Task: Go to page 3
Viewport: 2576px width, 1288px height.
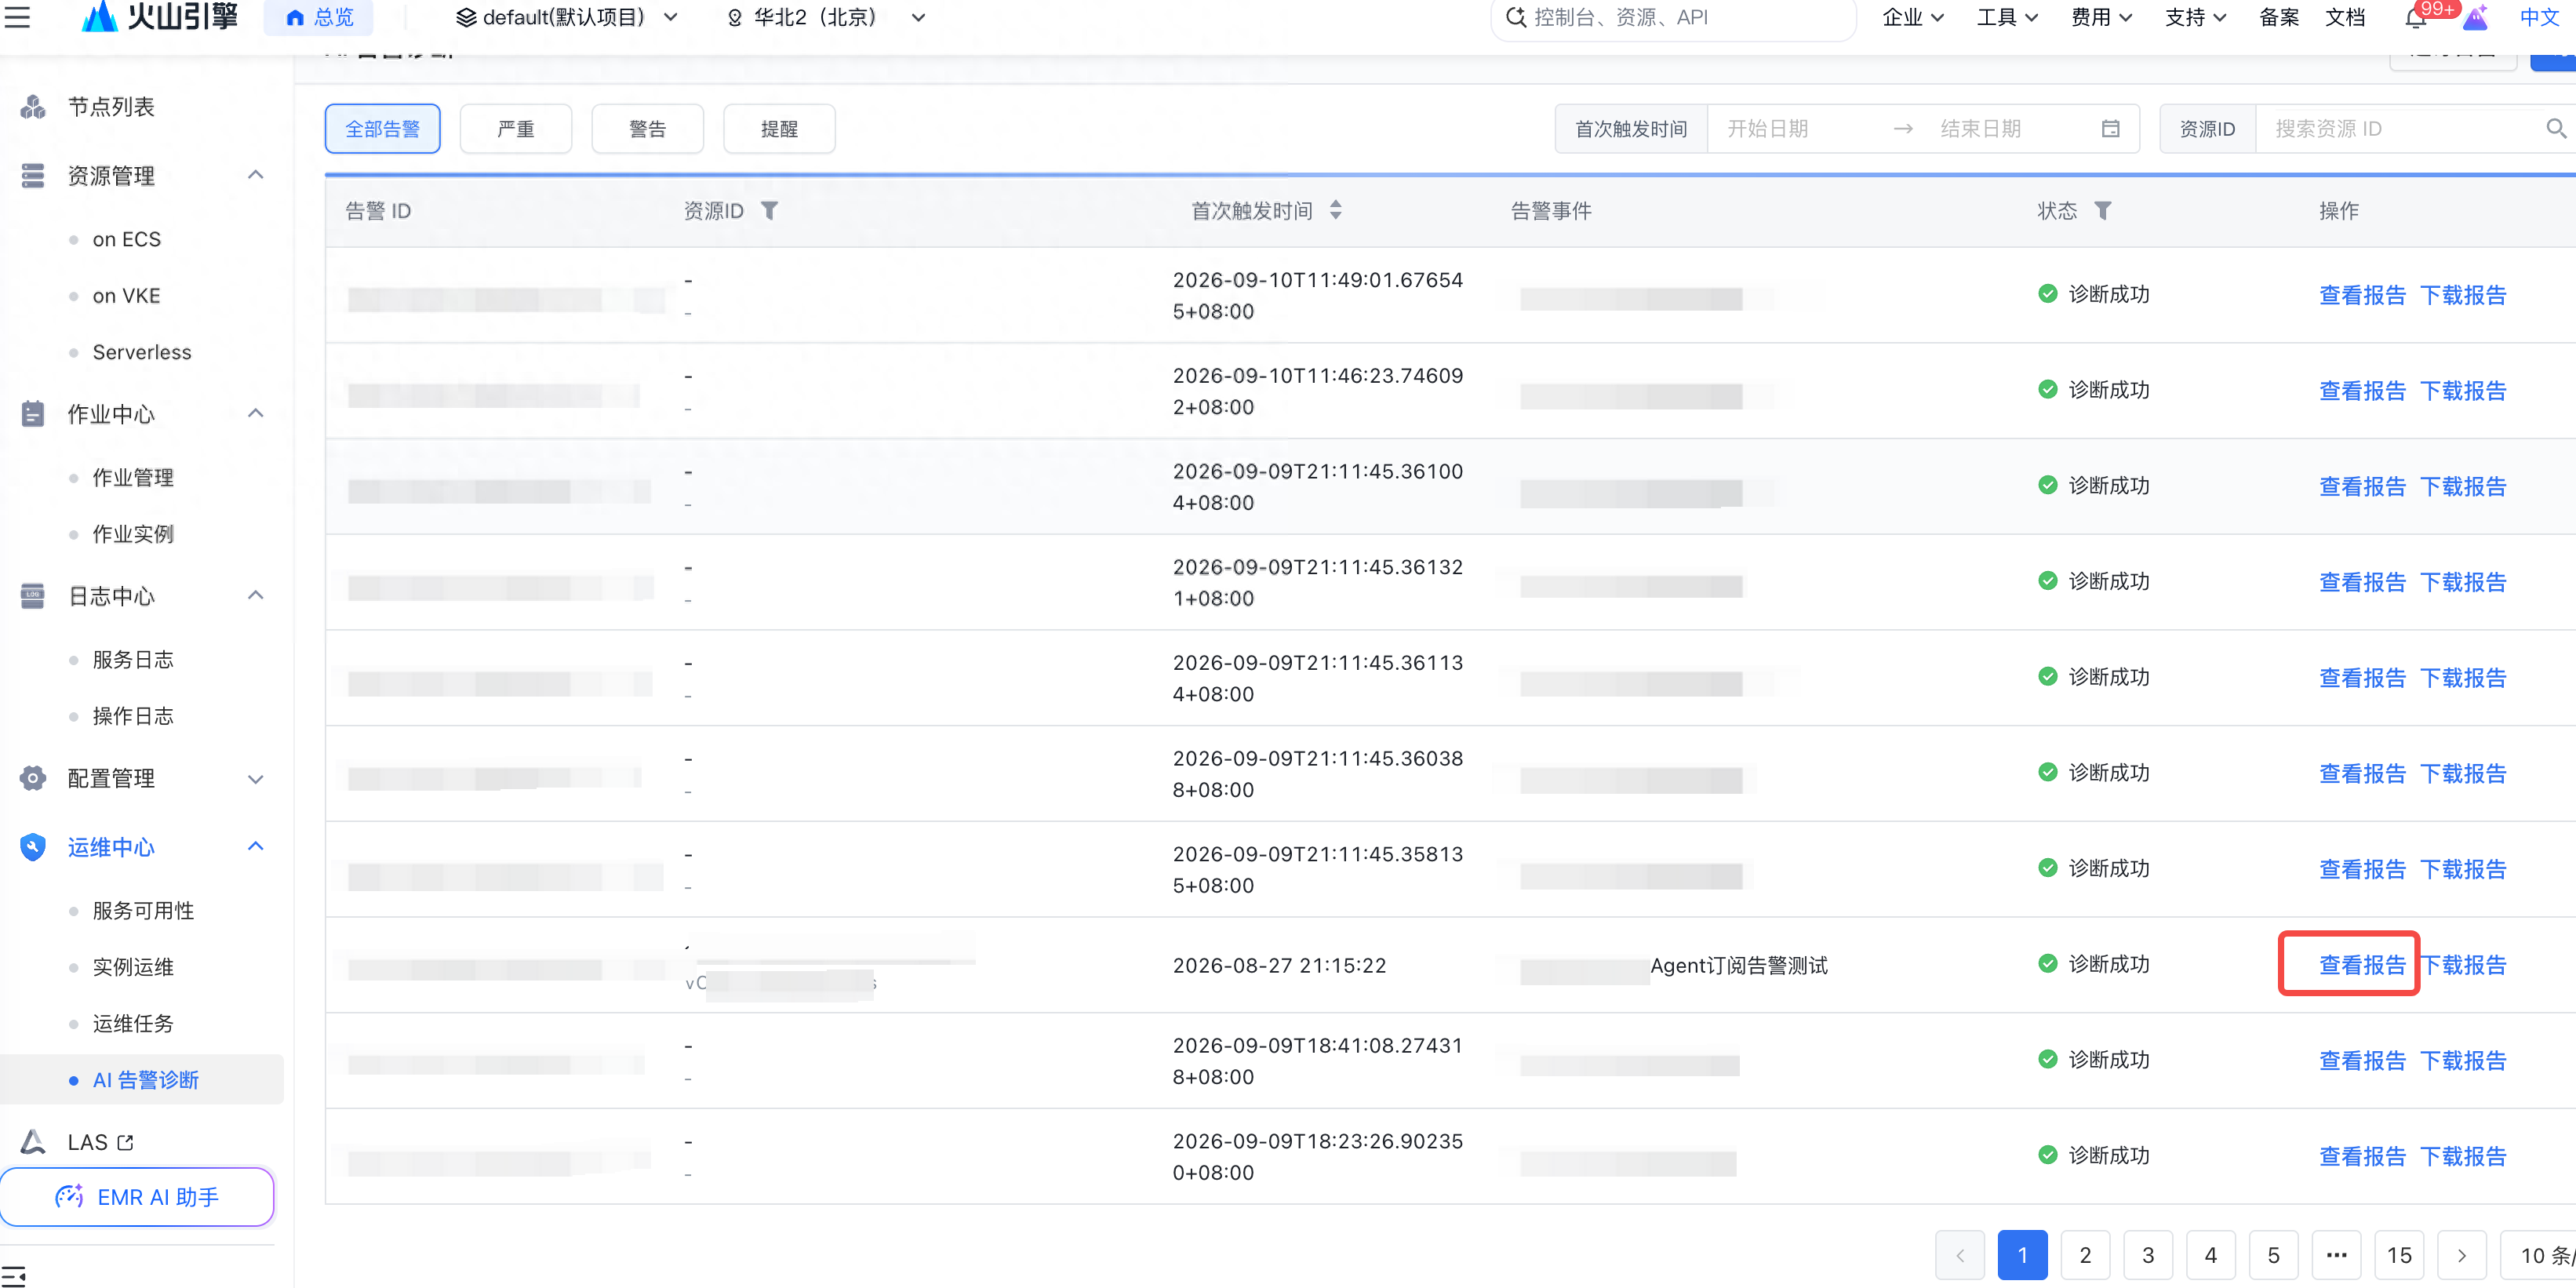Action: 2148,1255
